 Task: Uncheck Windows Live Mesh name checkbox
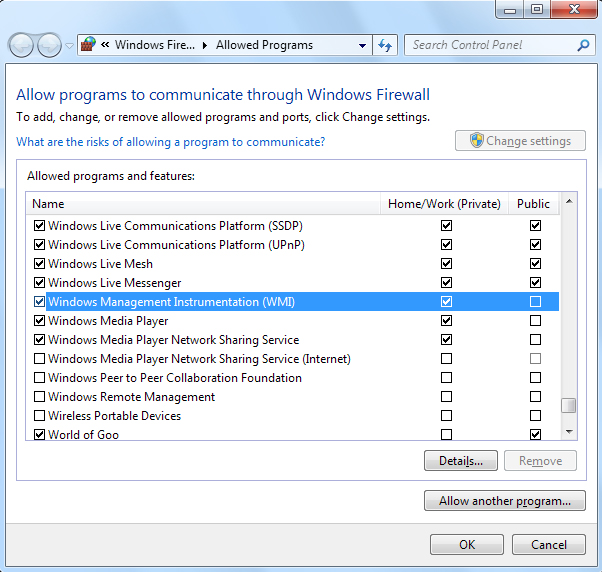point(40,263)
